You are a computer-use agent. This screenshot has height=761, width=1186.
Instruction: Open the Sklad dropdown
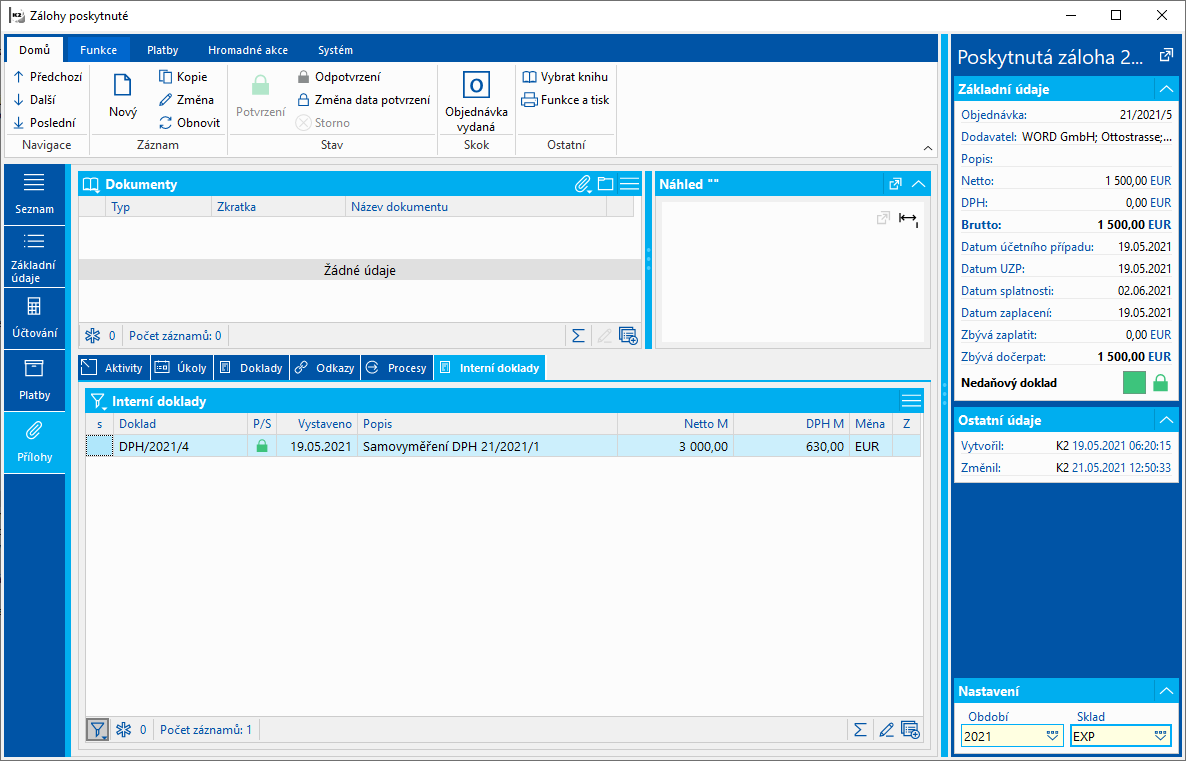point(1160,736)
